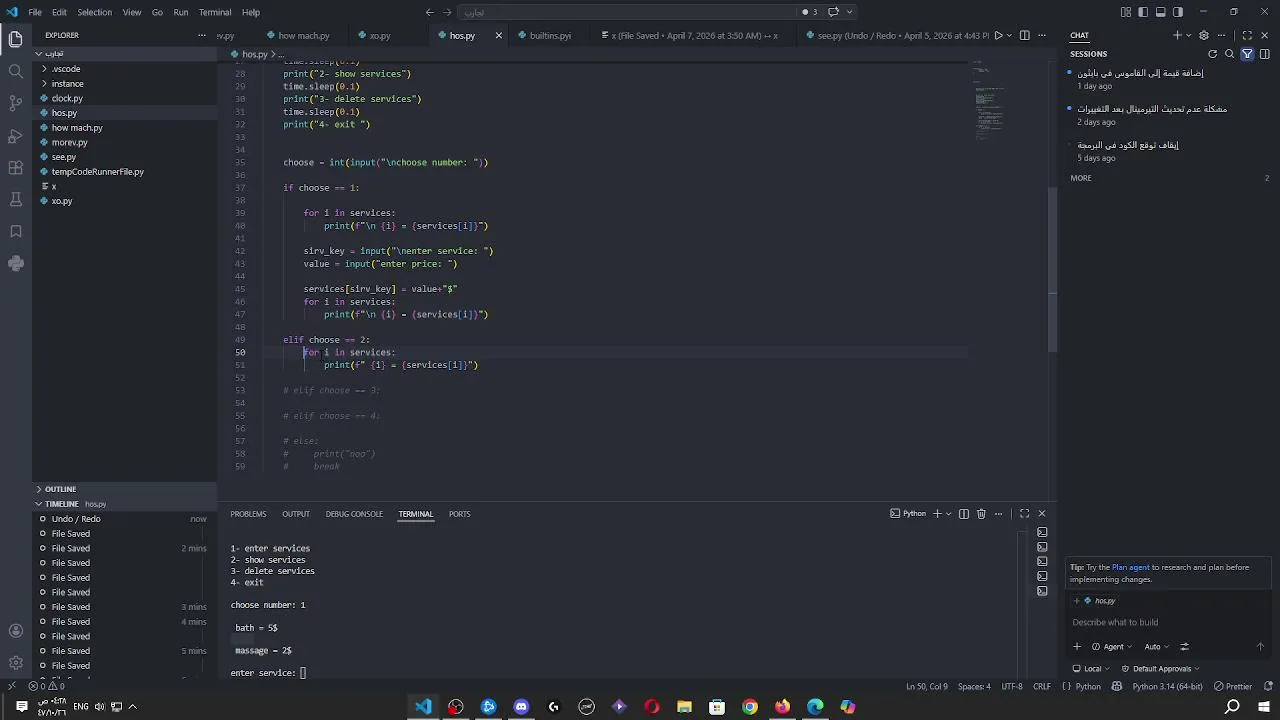Image resolution: width=1280 pixels, height=720 pixels.
Task: Change the Spaces: 4 indentation setting
Action: pyautogui.click(x=974, y=687)
